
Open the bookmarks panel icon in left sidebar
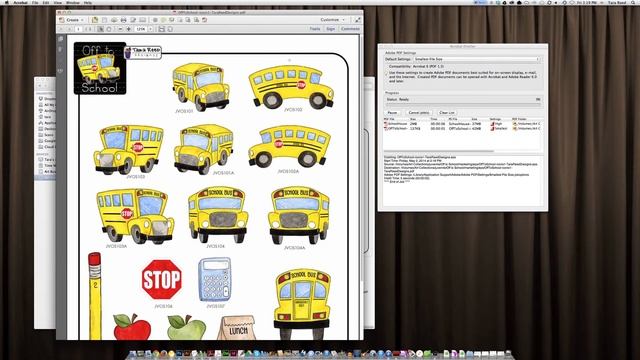(x=61, y=49)
